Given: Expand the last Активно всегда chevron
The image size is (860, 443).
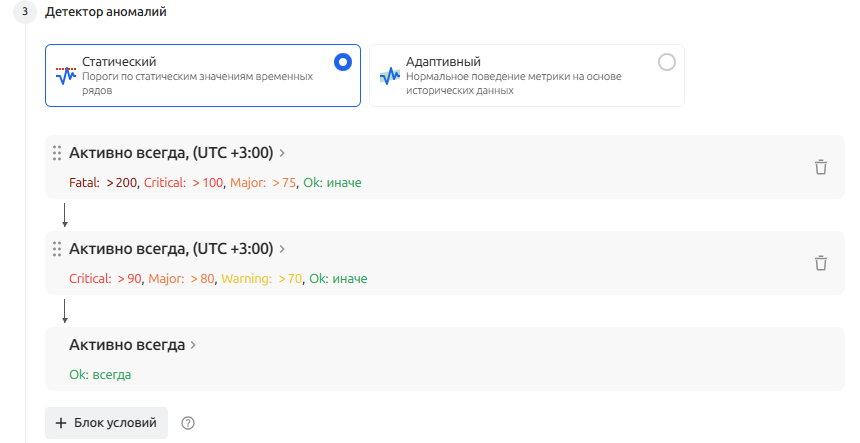Looking at the screenshot, I should coord(193,345).
